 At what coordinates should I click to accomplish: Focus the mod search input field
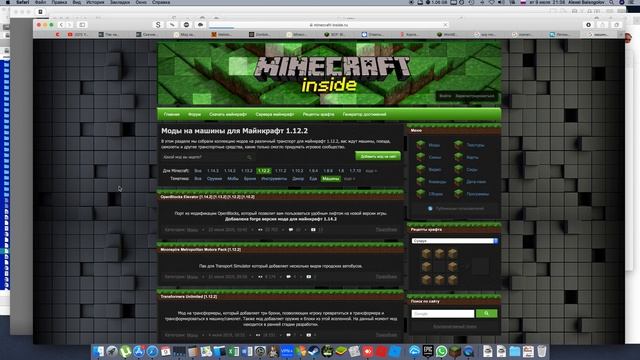coord(207,157)
